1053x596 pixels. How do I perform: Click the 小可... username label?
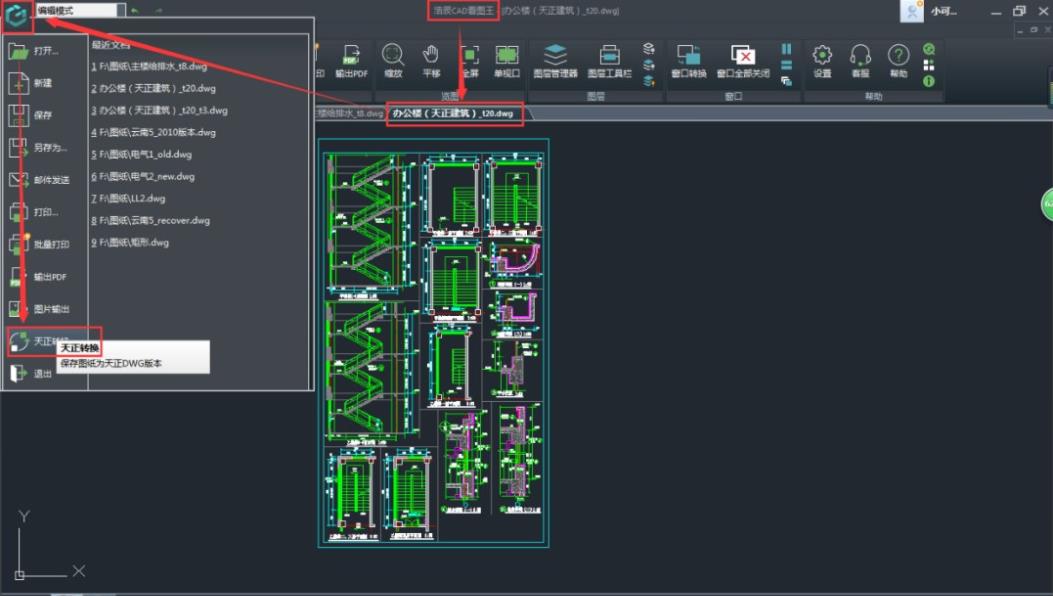[x=944, y=11]
